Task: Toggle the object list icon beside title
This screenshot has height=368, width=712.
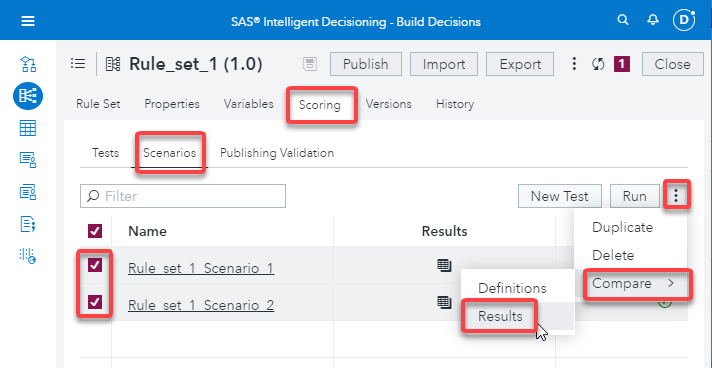Action: [x=78, y=64]
